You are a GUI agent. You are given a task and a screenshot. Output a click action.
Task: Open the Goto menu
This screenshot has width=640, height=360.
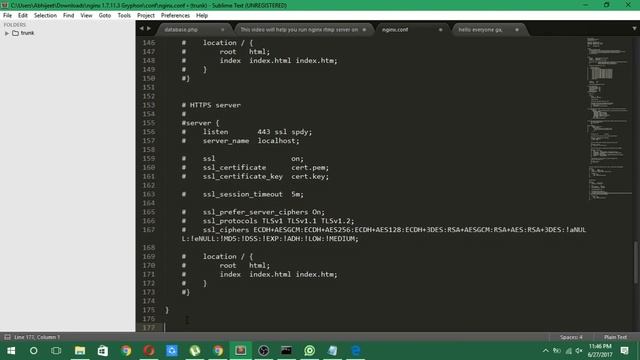click(104, 16)
